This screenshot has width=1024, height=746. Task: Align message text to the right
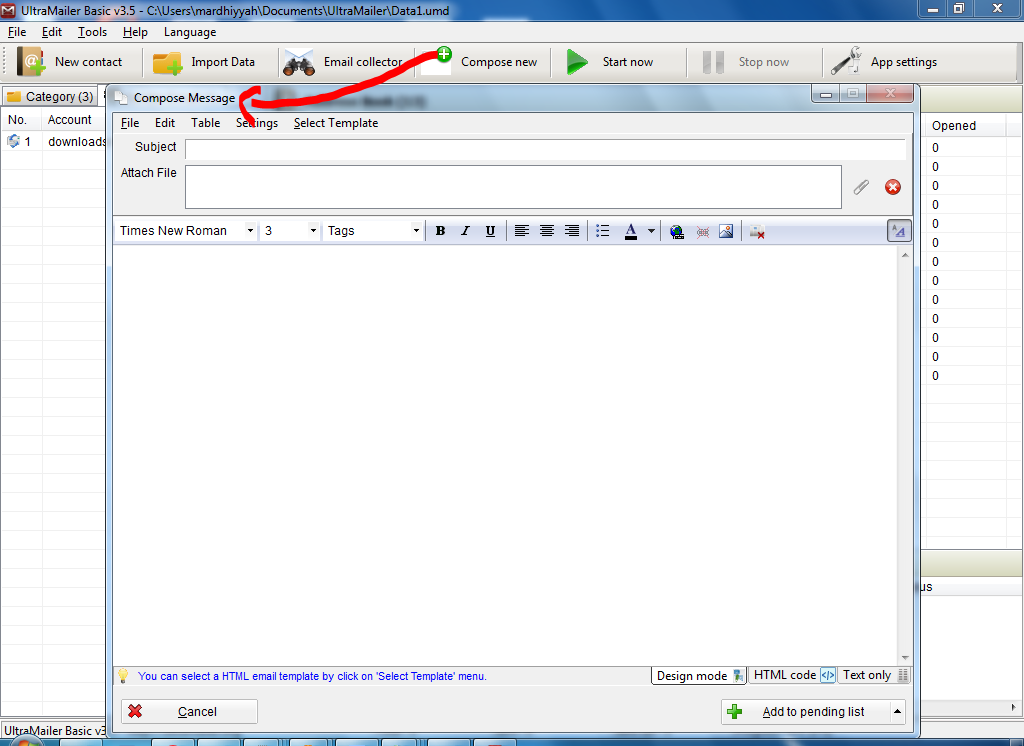[x=571, y=231]
